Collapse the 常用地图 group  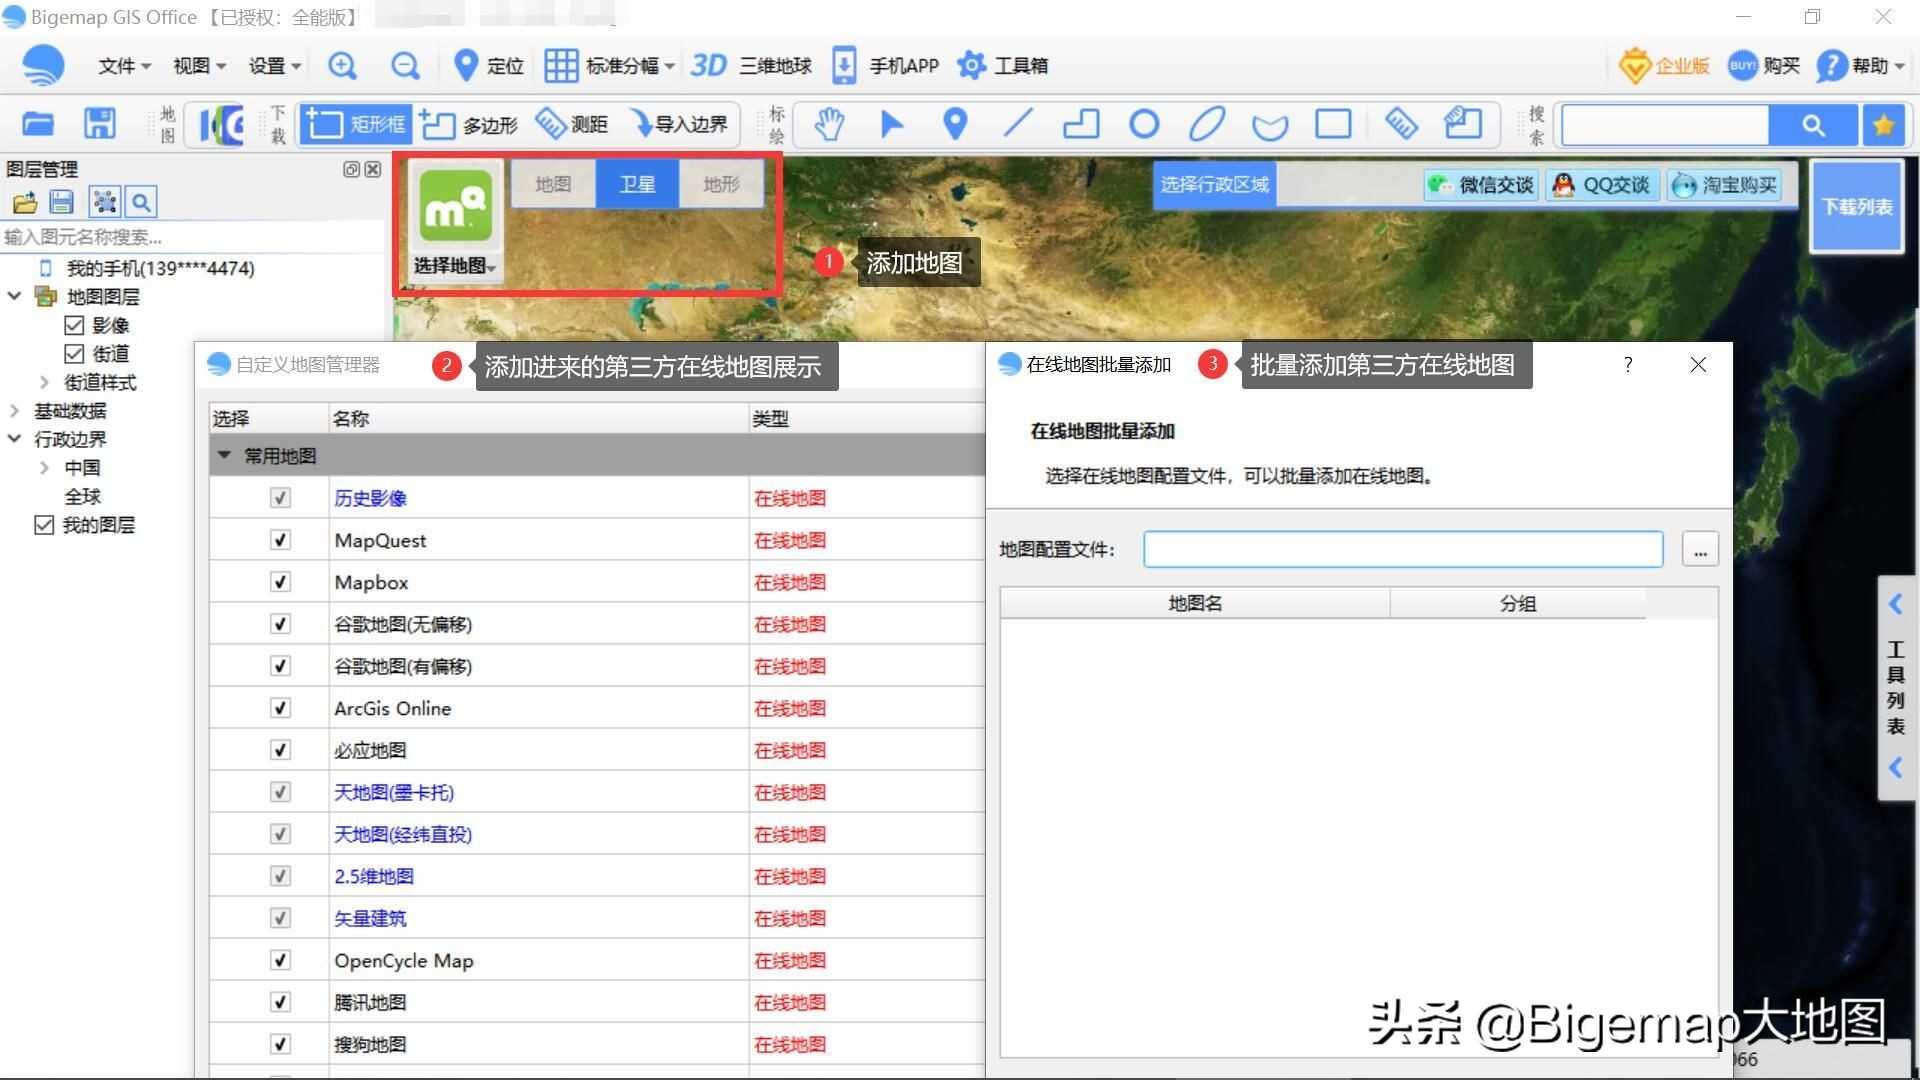click(224, 455)
